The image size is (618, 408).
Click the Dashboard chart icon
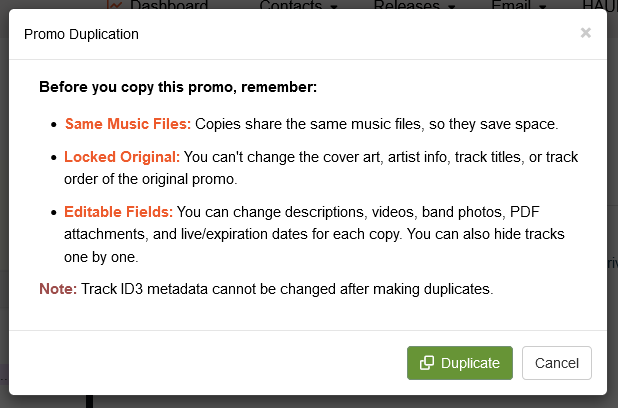(x=114, y=5)
